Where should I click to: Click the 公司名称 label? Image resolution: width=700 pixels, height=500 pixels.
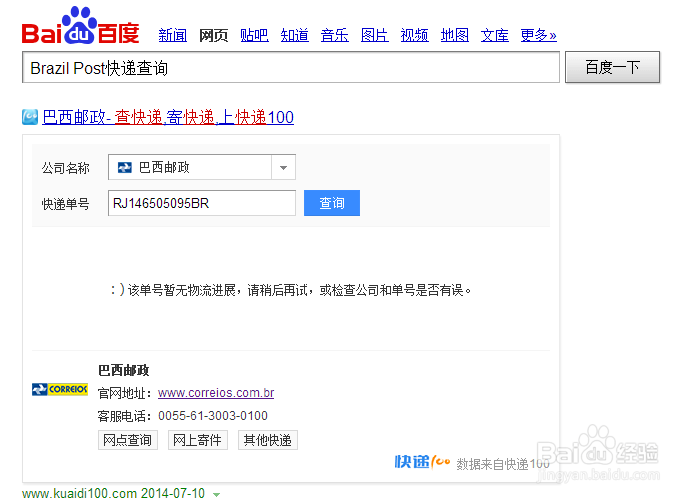coord(66,168)
